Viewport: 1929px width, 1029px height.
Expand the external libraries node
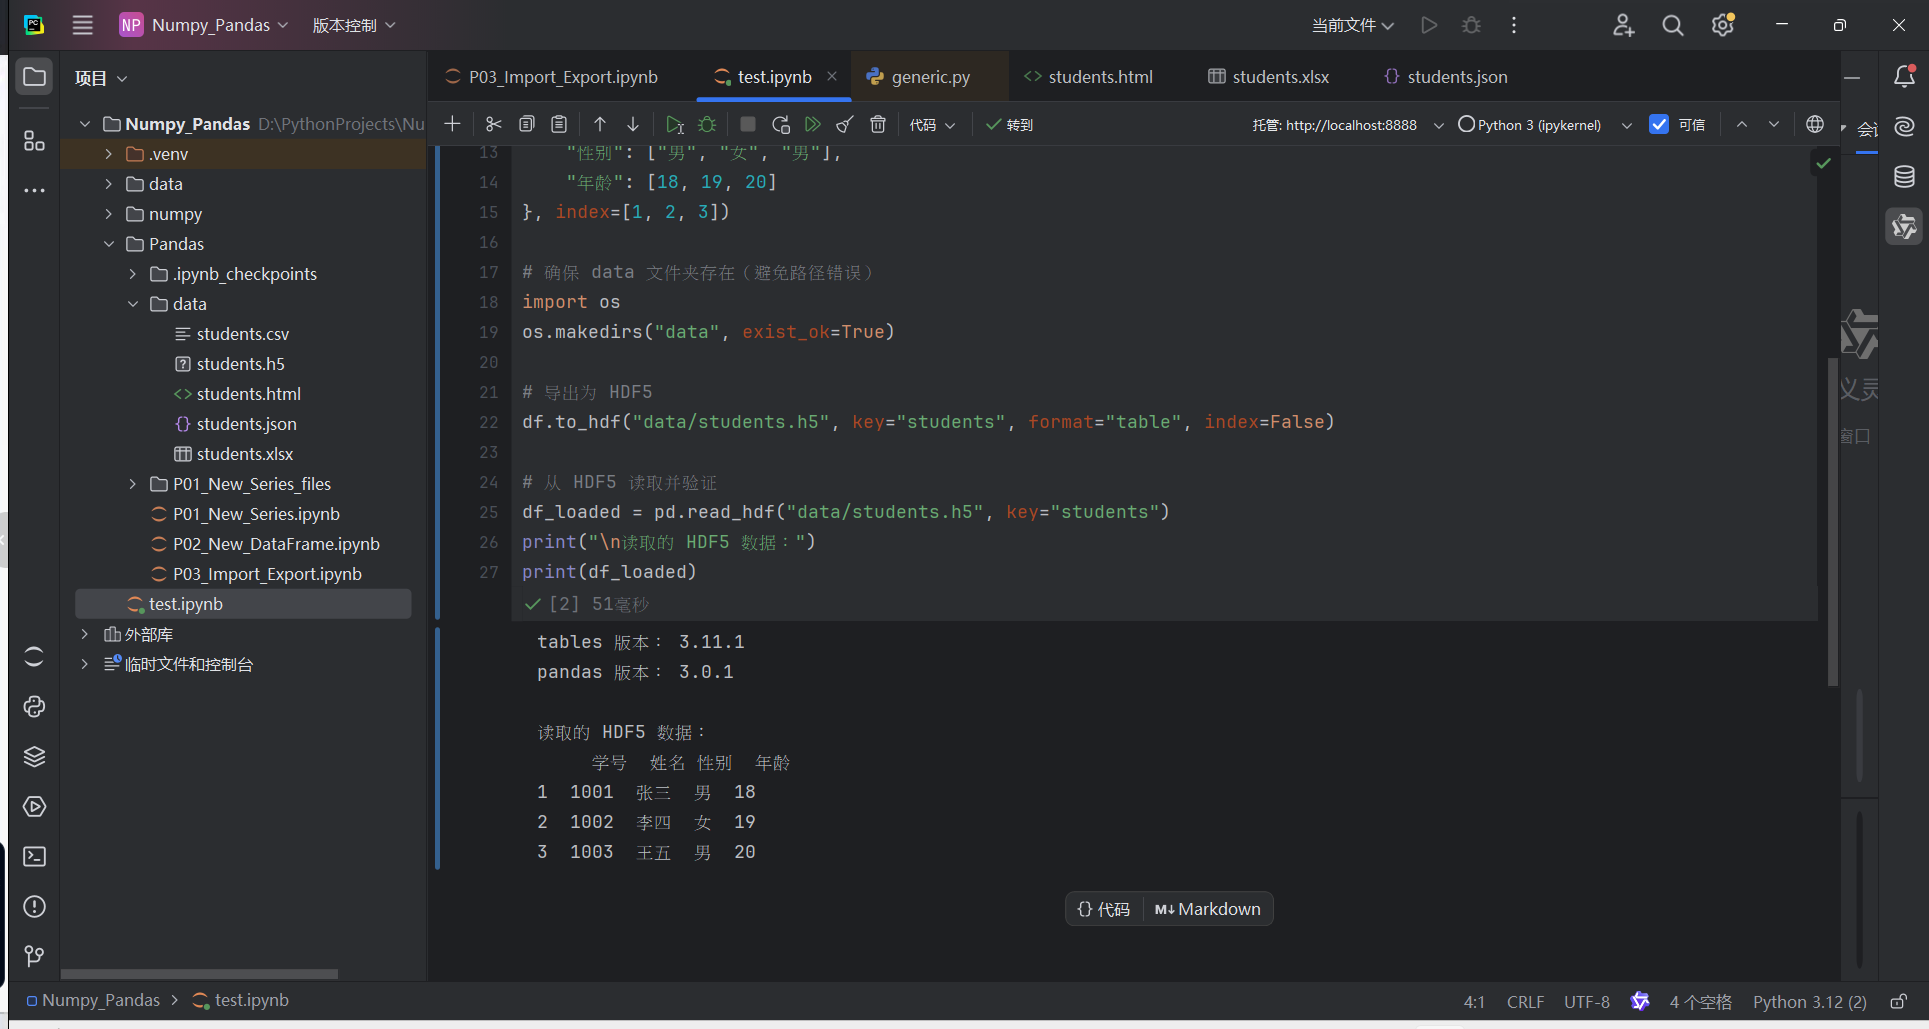coord(85,634)
